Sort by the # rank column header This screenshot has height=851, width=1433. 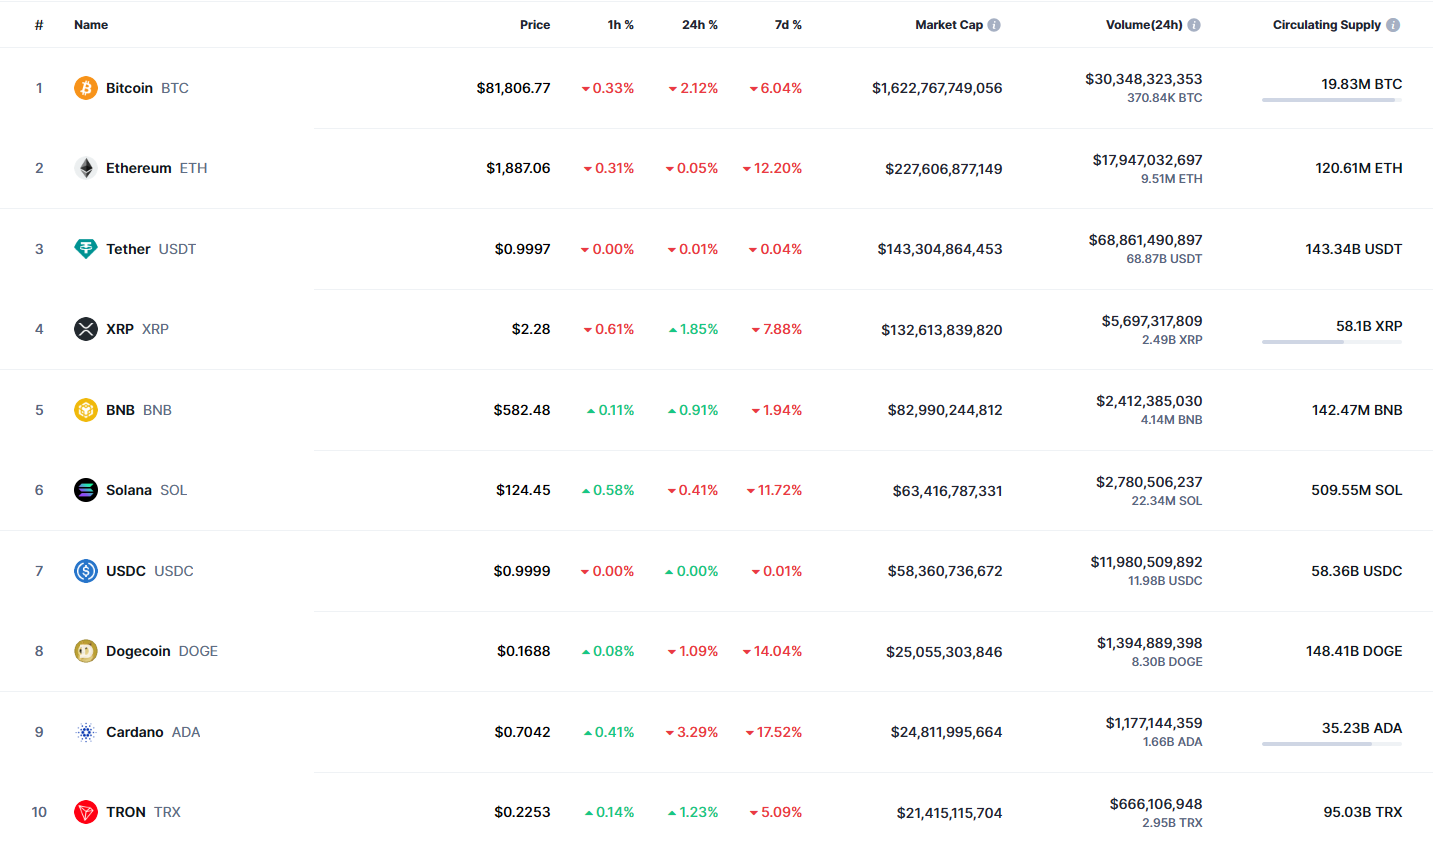39,25
